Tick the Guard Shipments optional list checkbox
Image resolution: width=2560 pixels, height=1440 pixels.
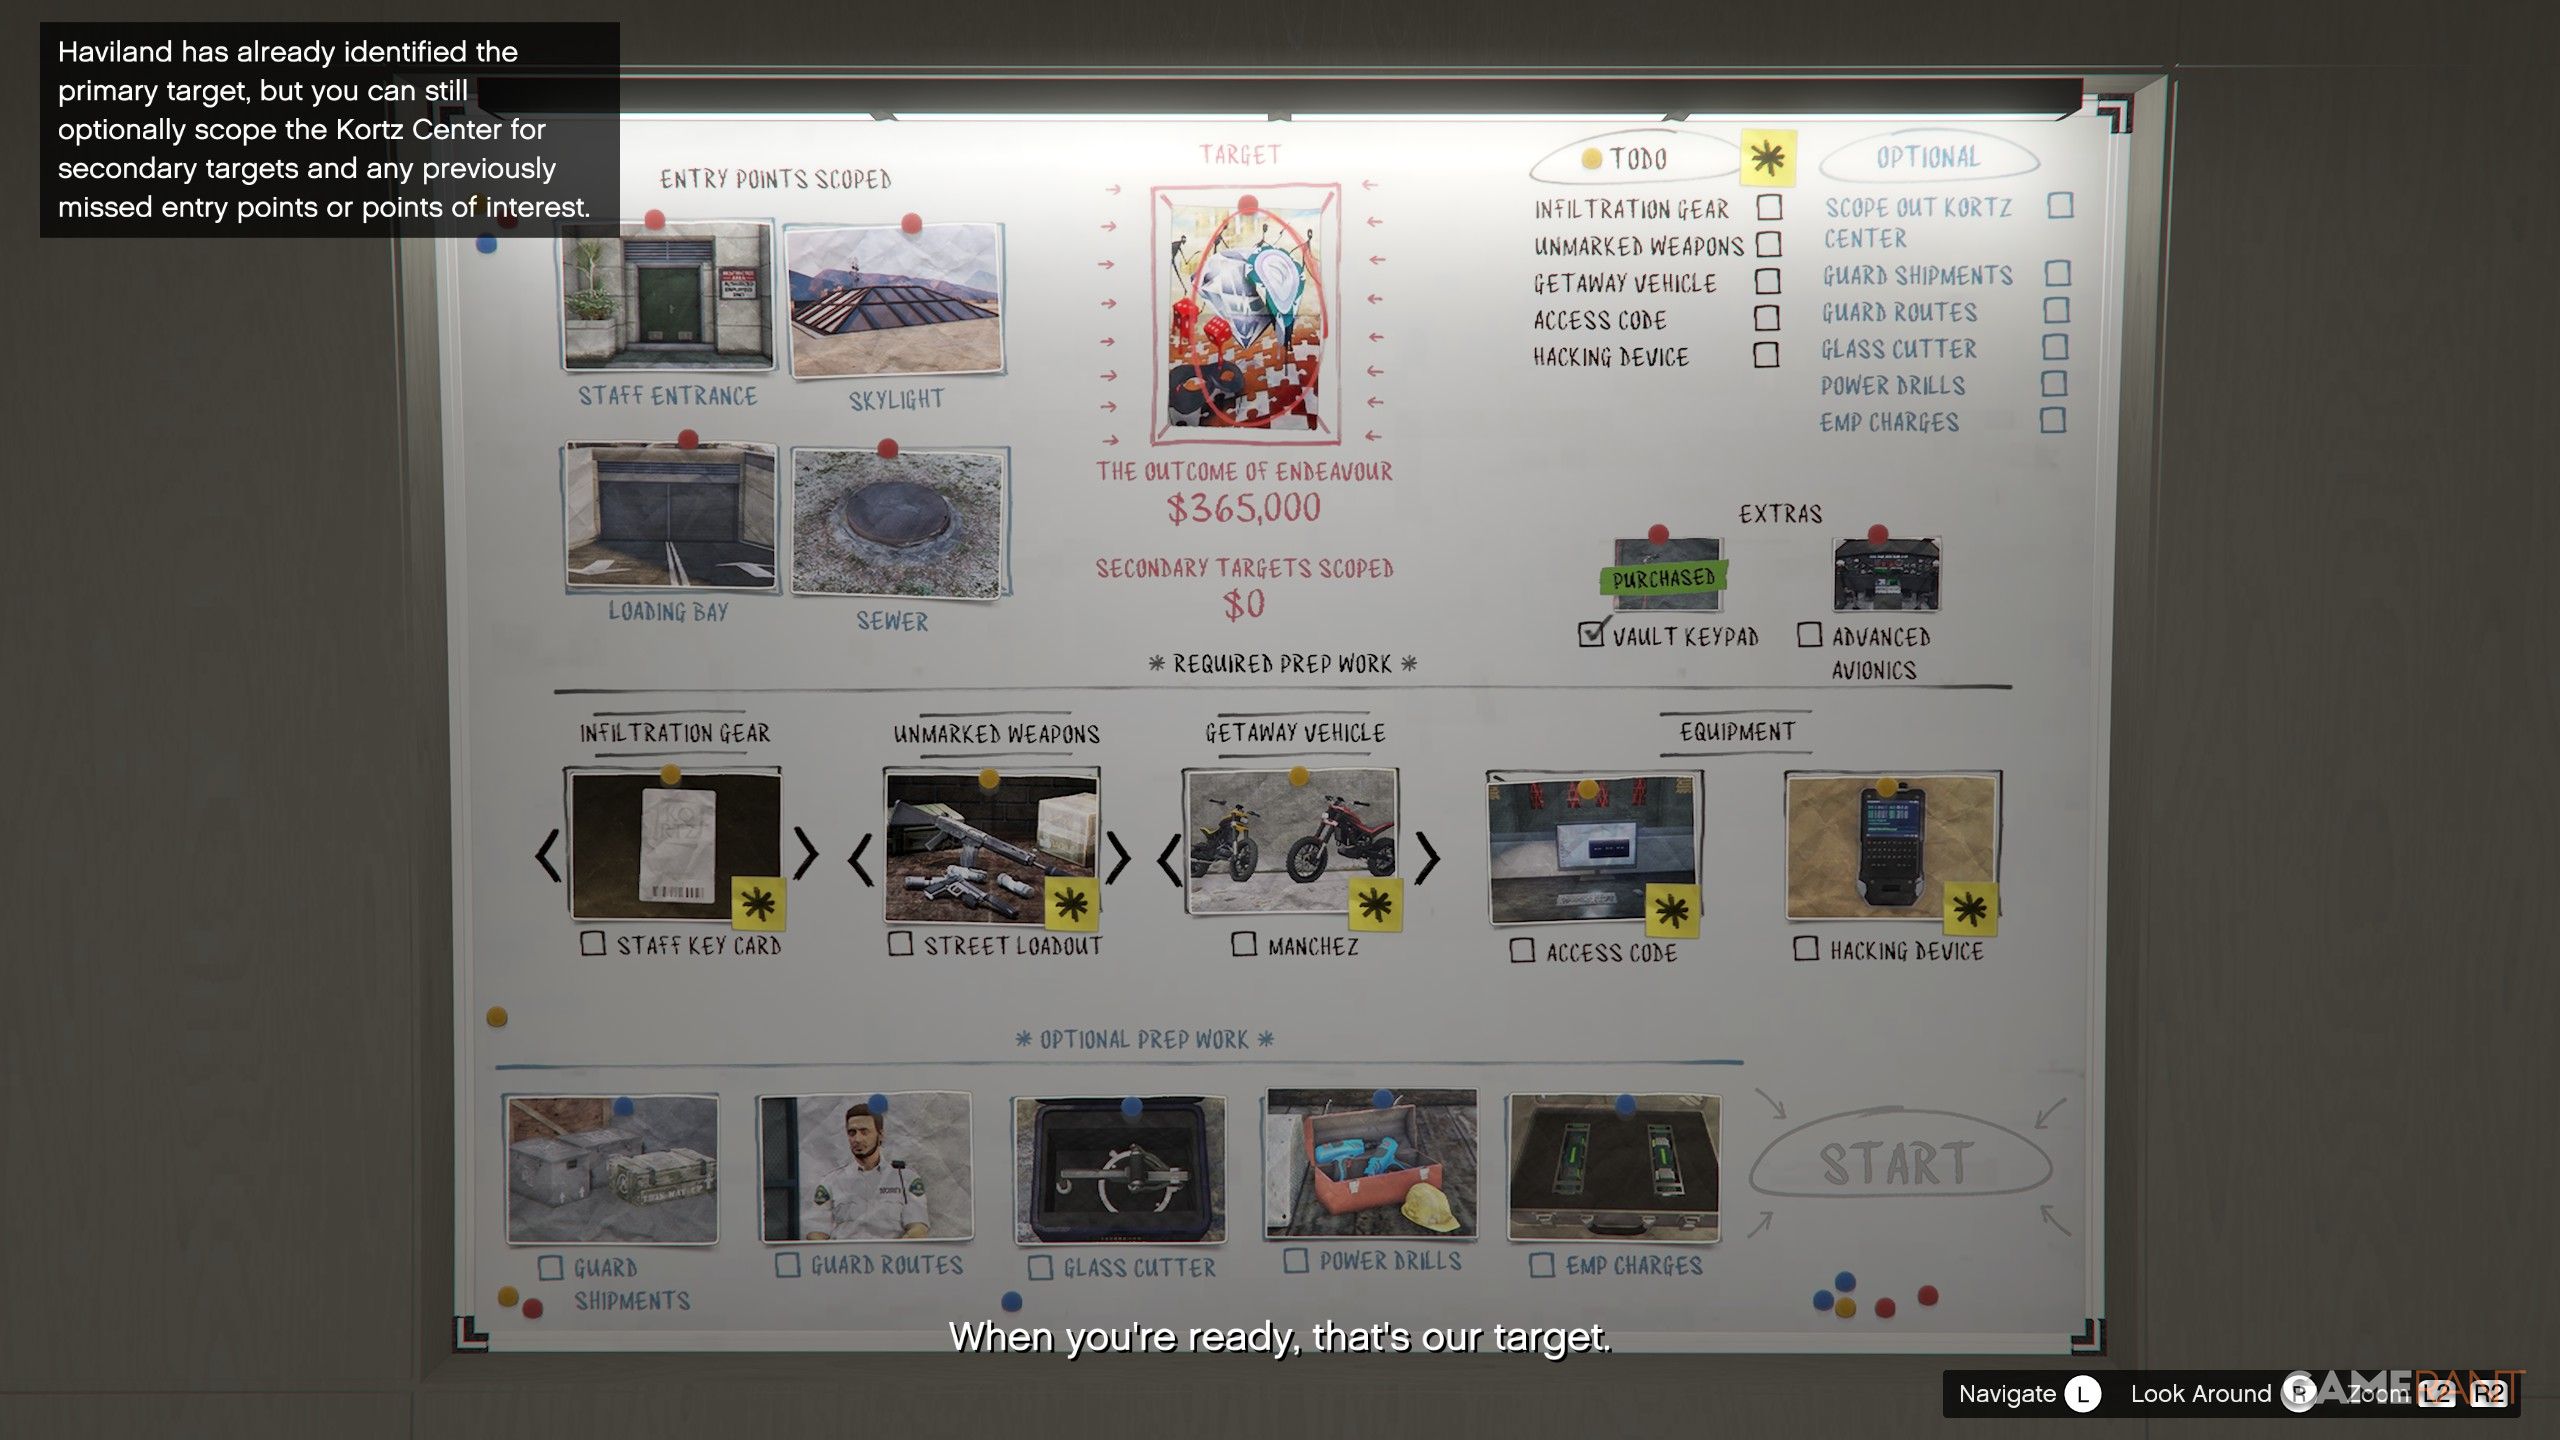2058,273
